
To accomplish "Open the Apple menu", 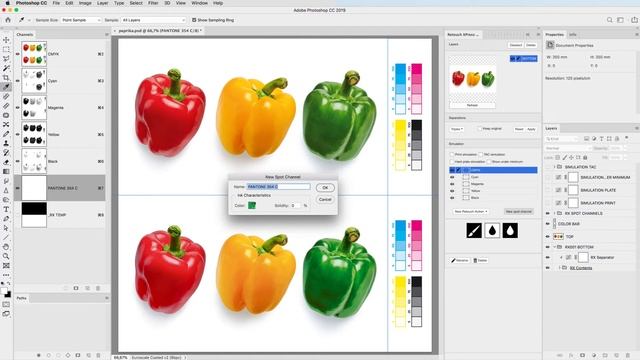I will pyautogui.click(x=7, y=3).
